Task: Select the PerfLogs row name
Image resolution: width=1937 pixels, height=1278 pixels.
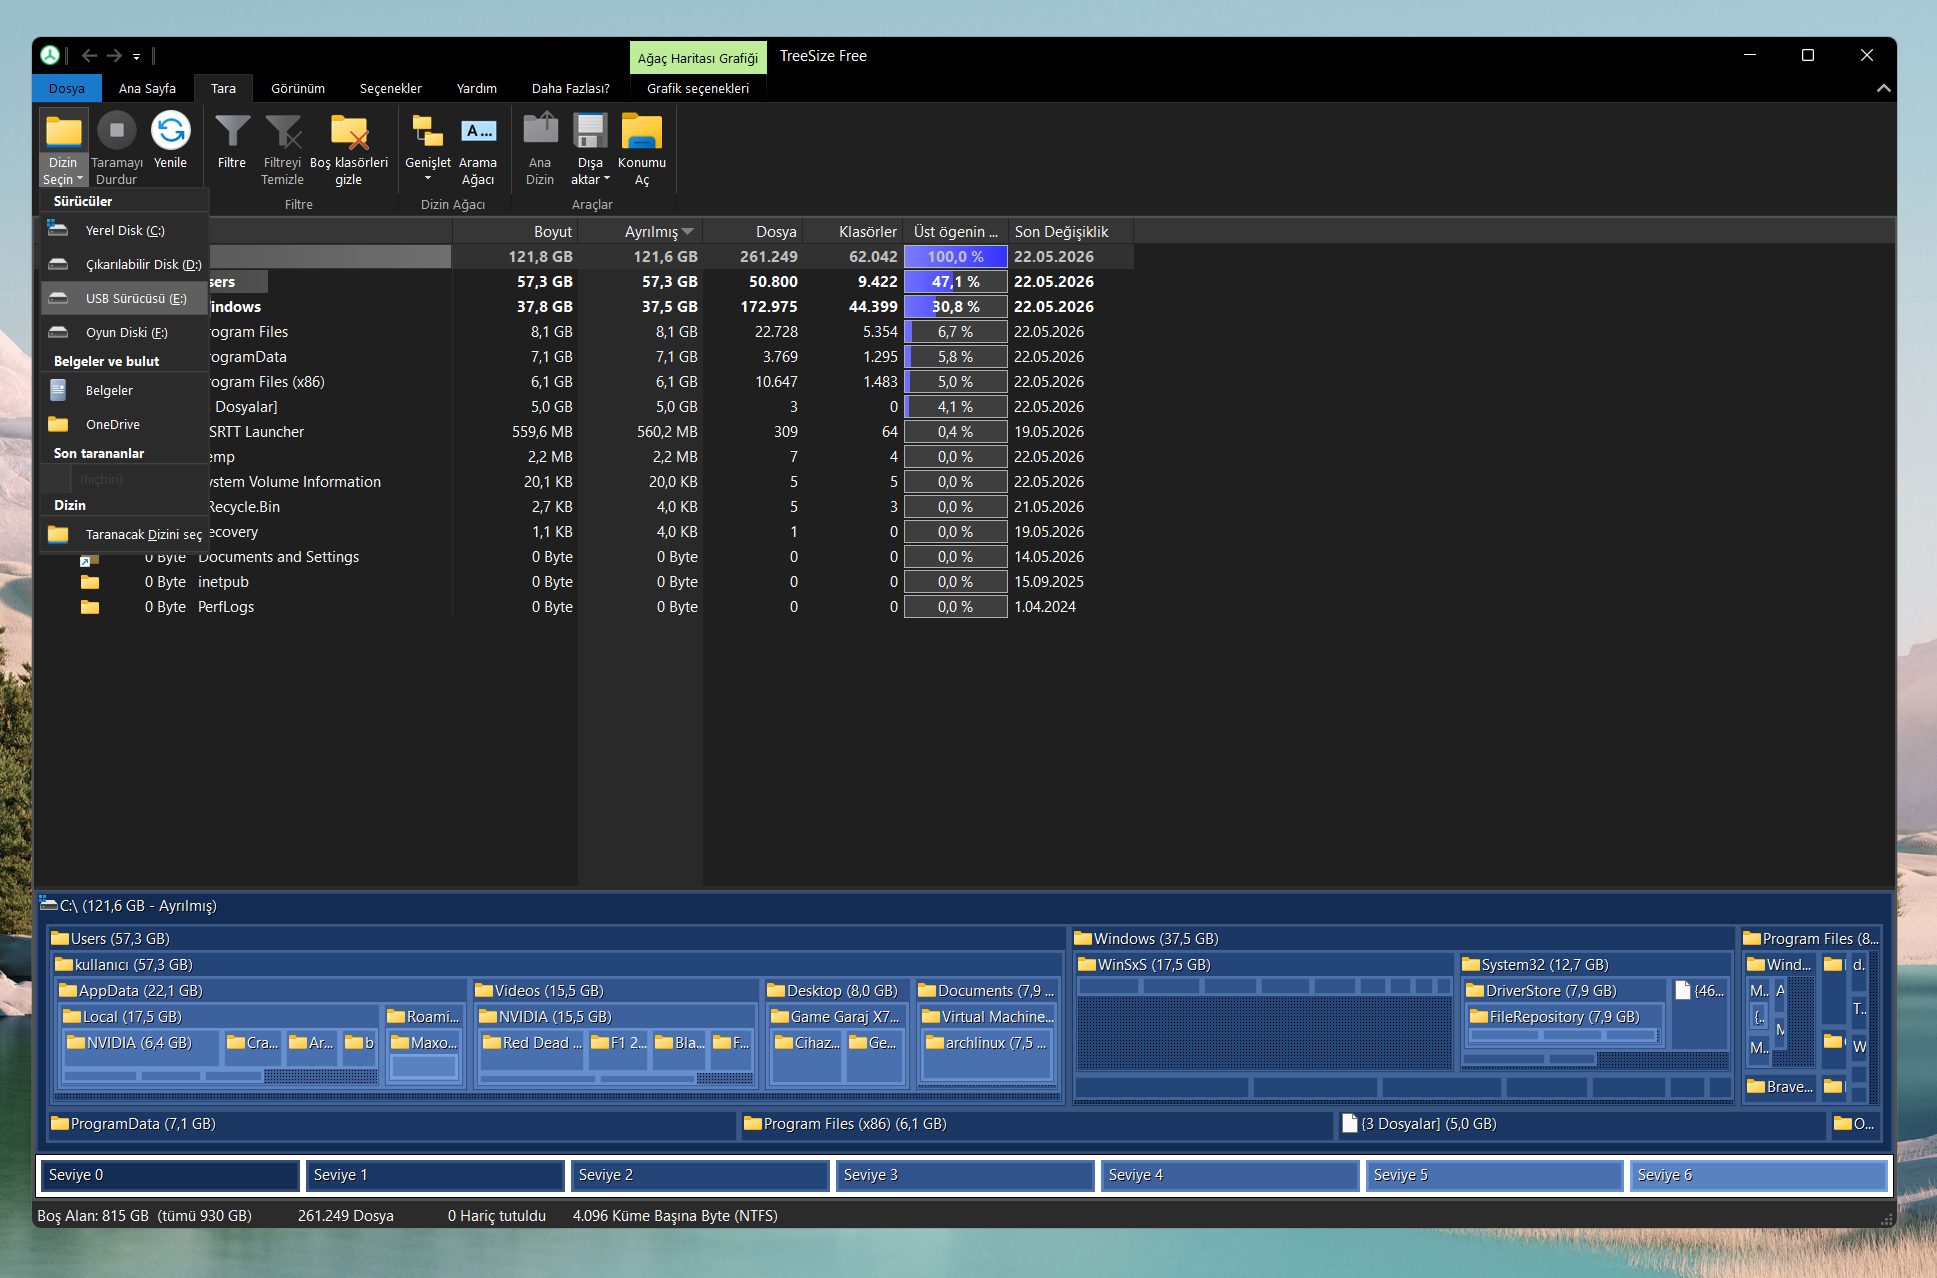Action: point(226,607)
